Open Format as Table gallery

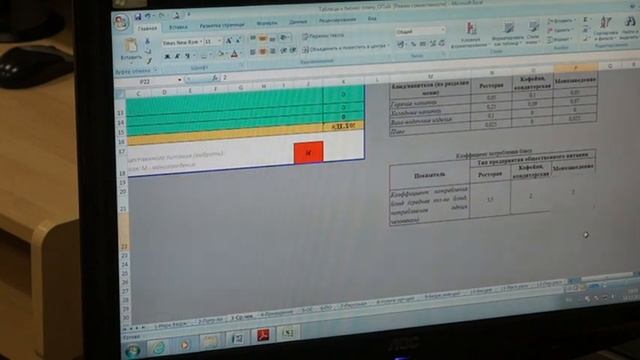(508, 34)
